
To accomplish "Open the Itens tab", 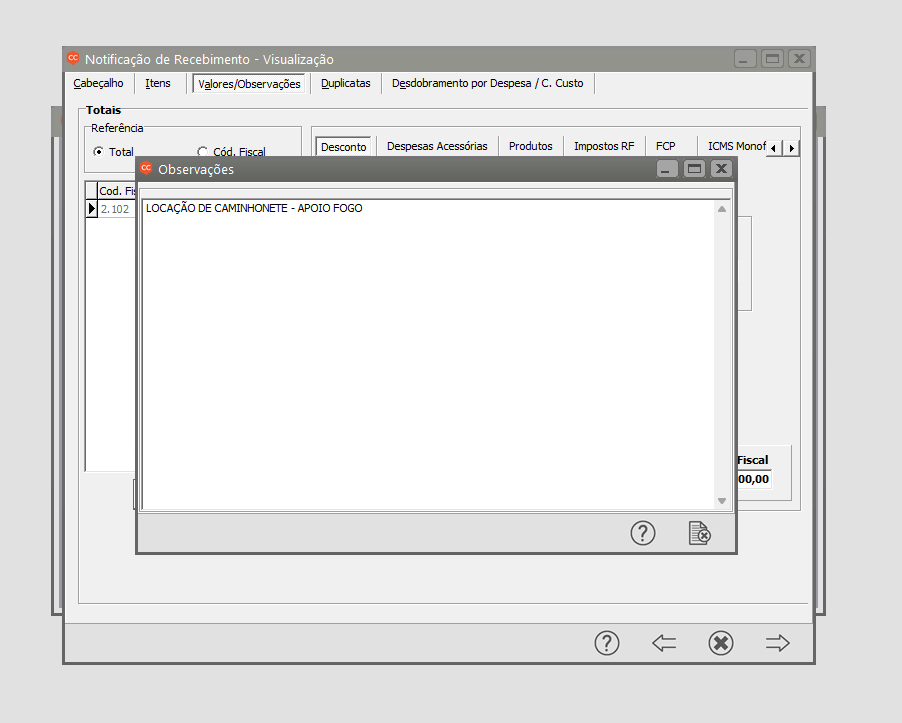I will [x=158, y=84].
